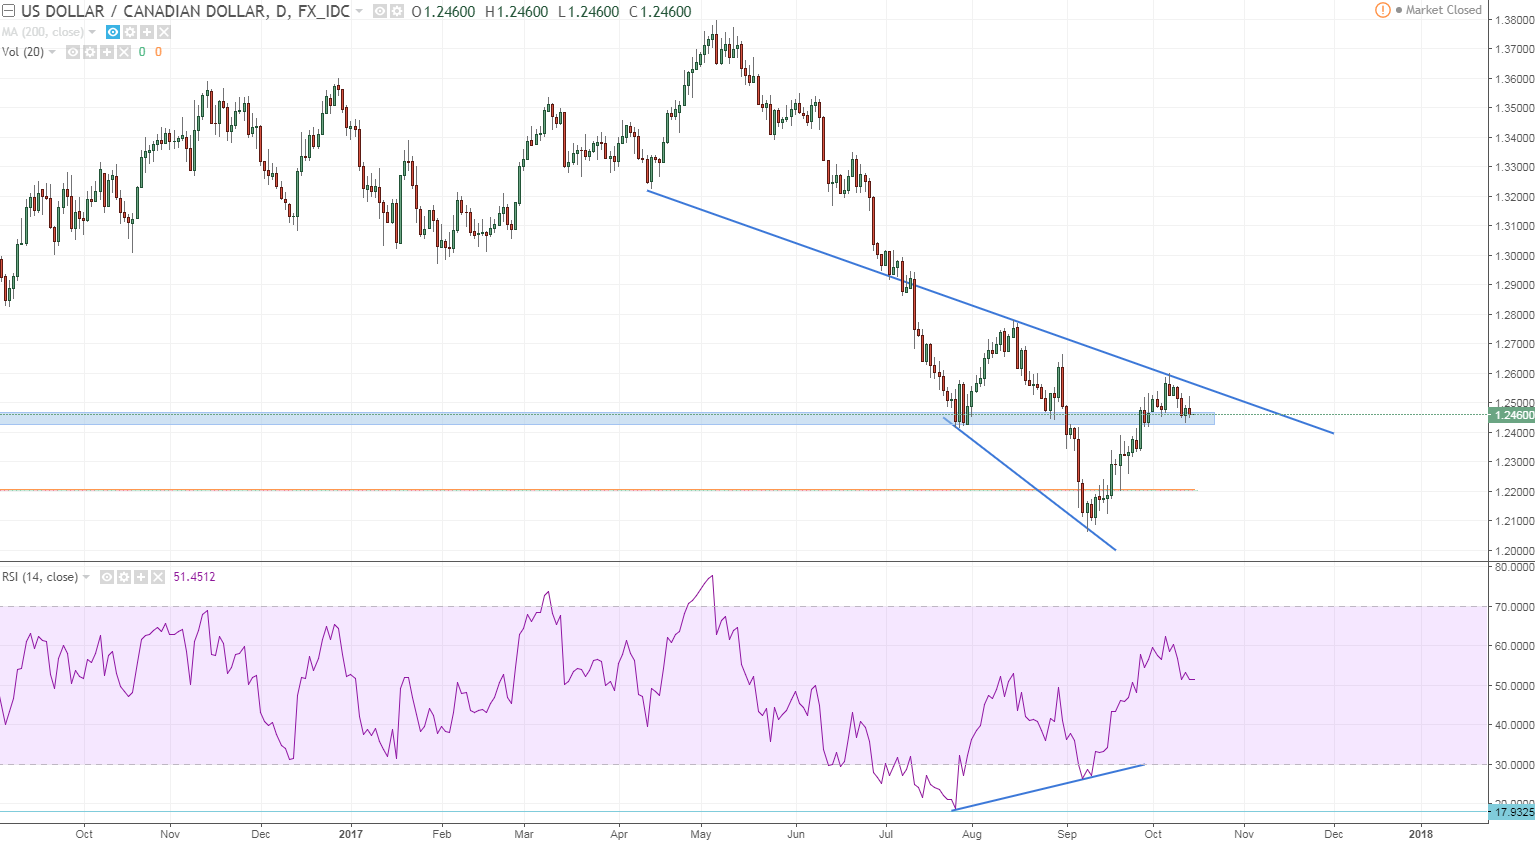Click the plus icon beside RSI (14, close)
1535x841 pixels.
[141, 577]
